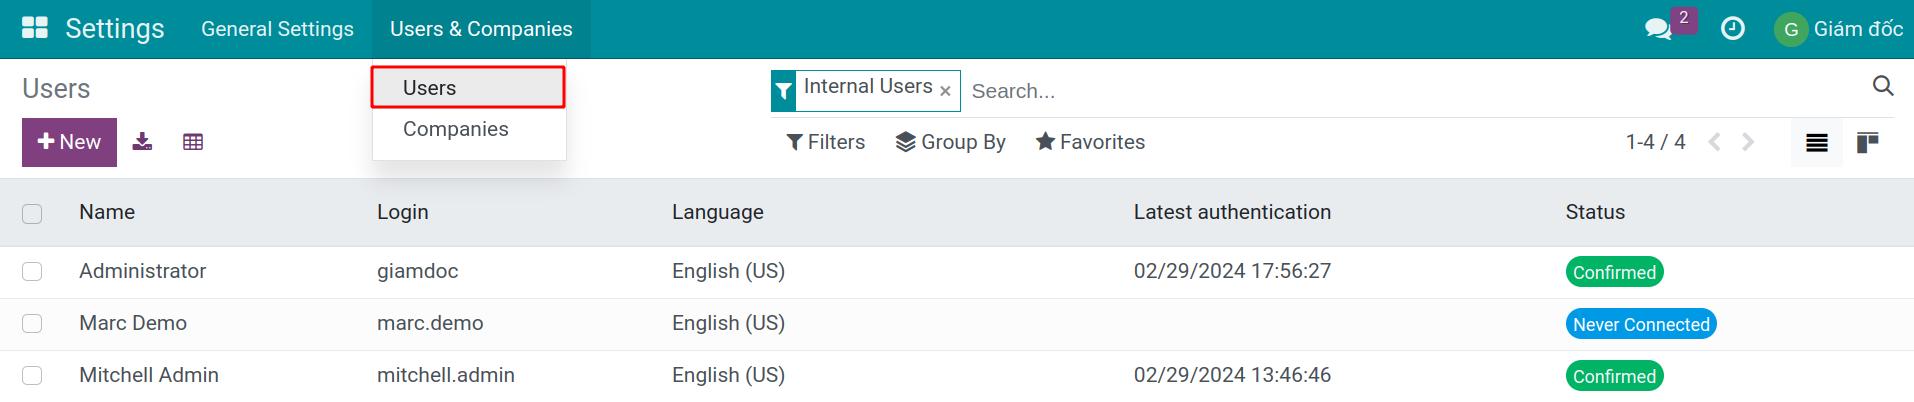This screenshot has width=1914, height=402.
Task: Go to previous page arrow
Action: [x=1715, y=142]
